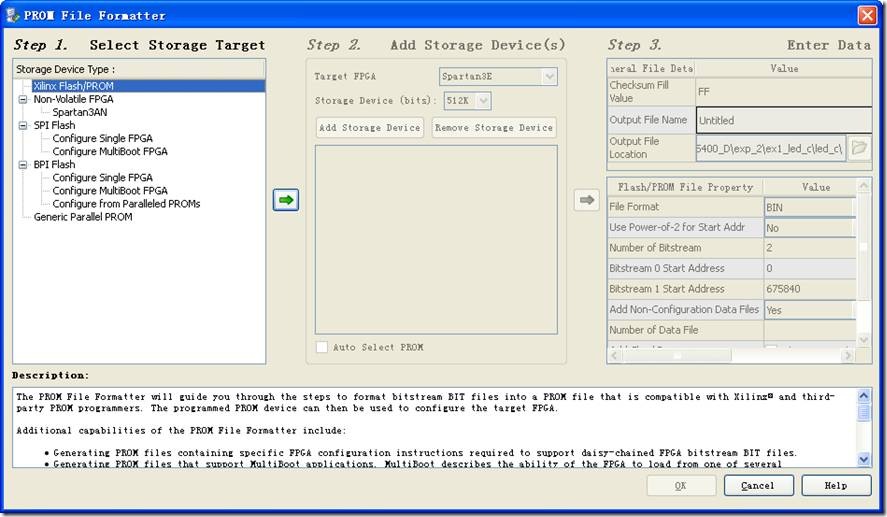Collapse the Non-Volatile FPGA tree node
887x517 pixels.
click(x=23, y=99)
